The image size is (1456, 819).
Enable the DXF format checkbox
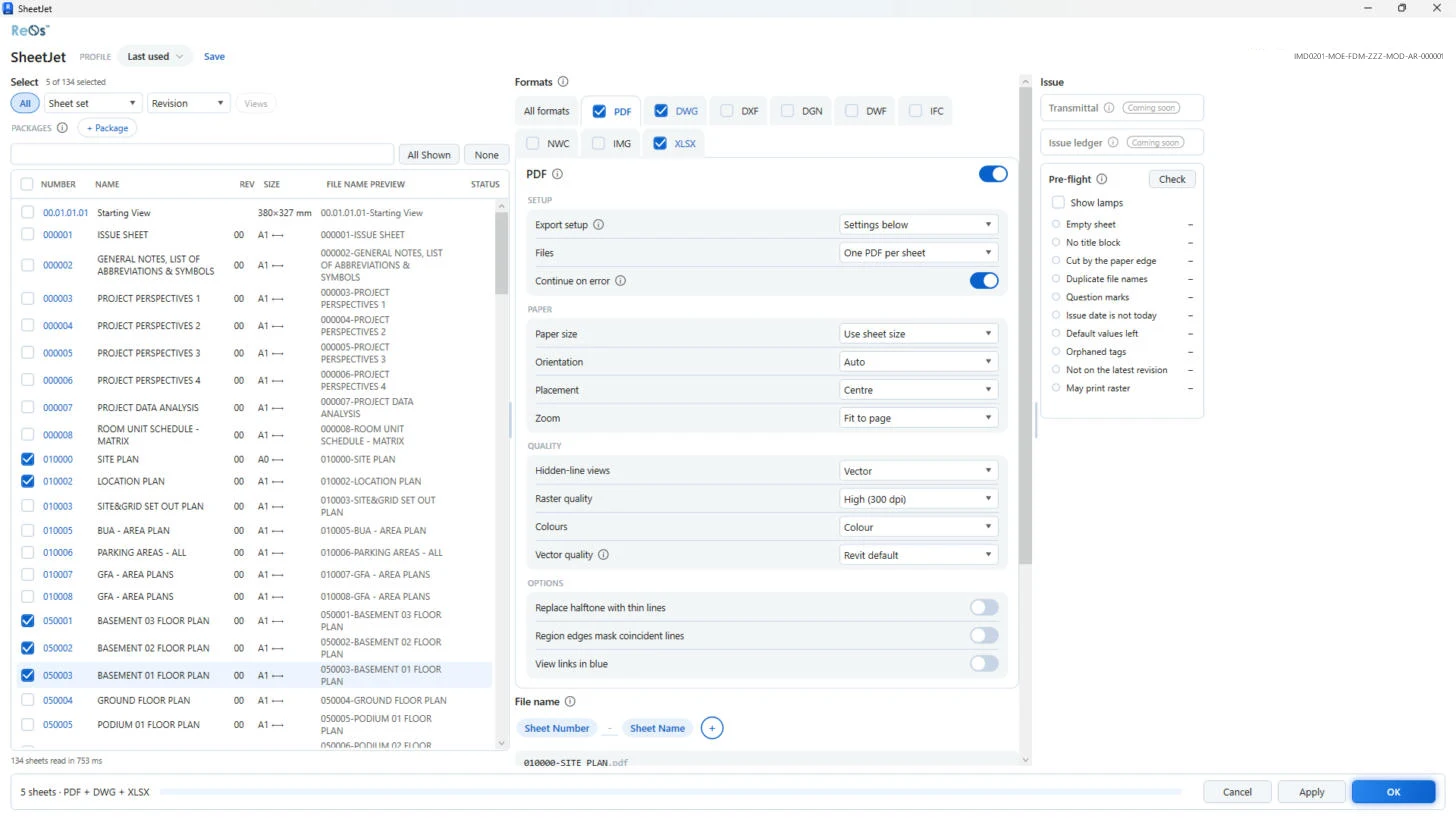(726, 111)
